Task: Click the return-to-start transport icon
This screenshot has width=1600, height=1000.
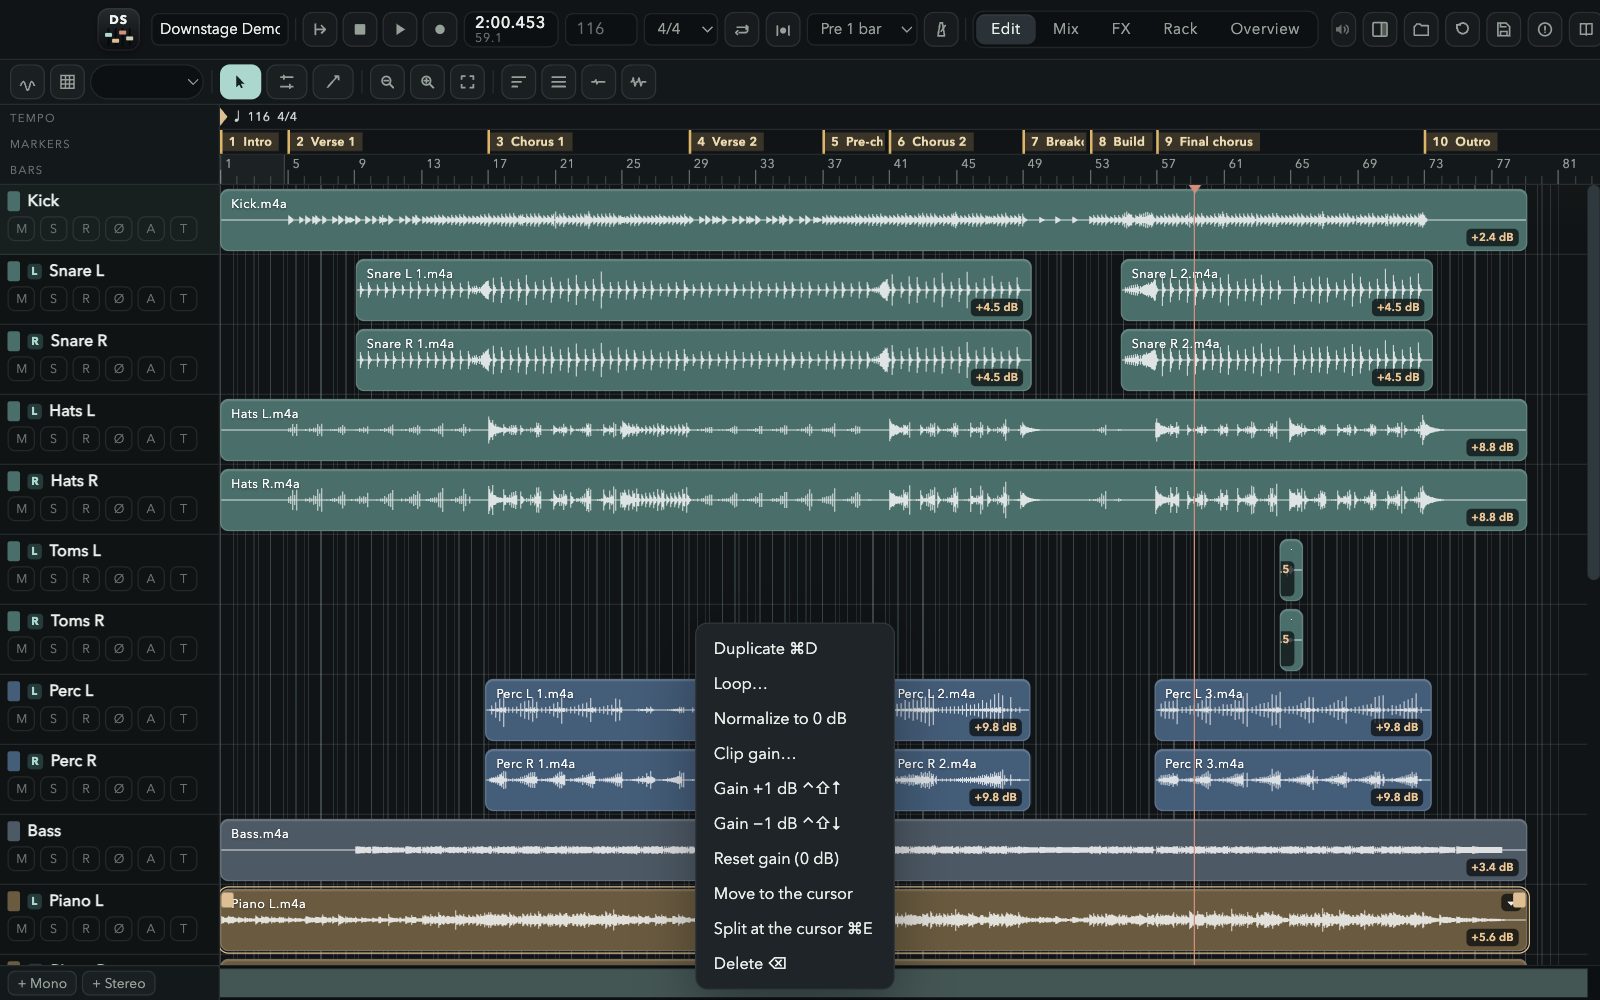Action: (320, 29)
